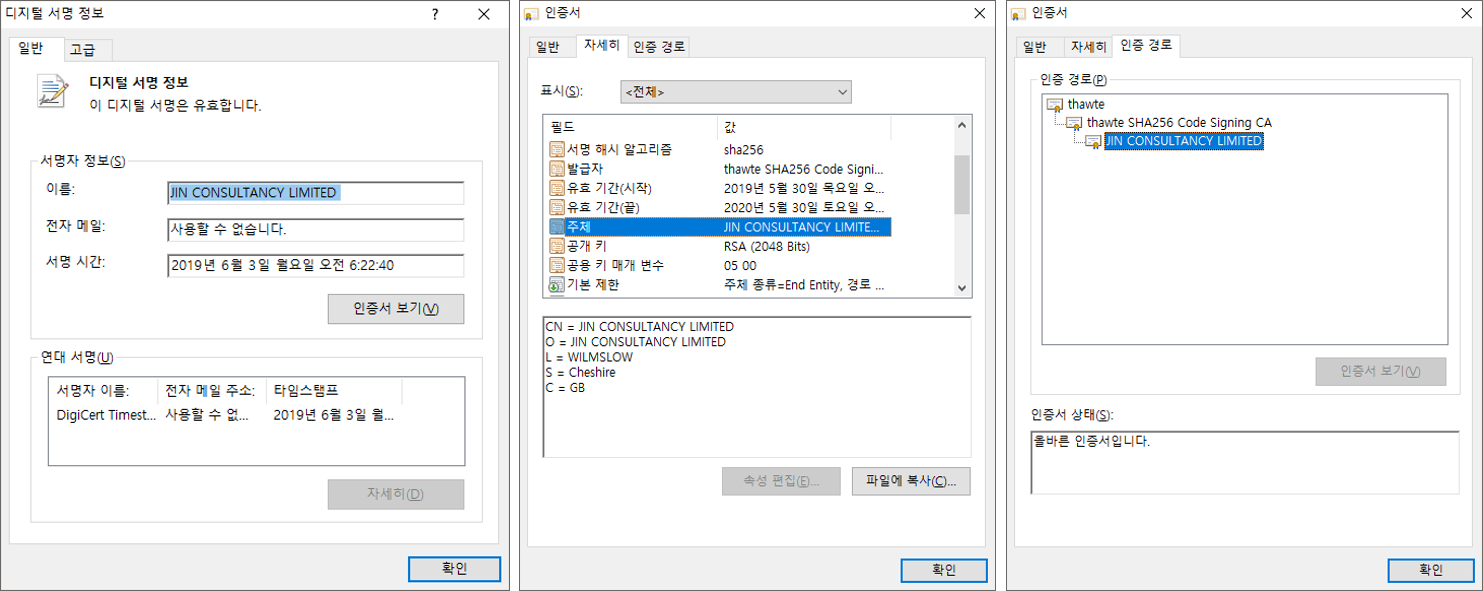This screenshot has height=591, width=1483.
Task: Select 기본 제한 row
Action: (720, 285)
